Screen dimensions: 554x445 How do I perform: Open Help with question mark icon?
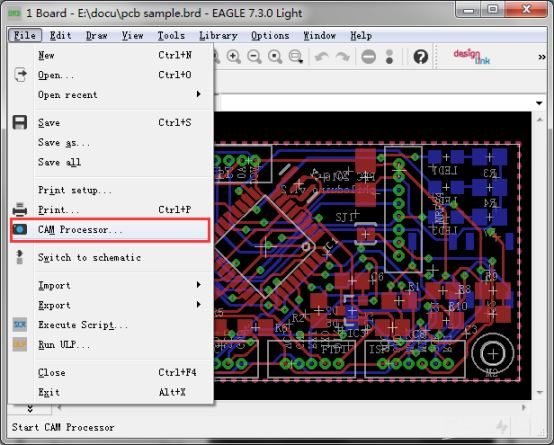(420, 57)
